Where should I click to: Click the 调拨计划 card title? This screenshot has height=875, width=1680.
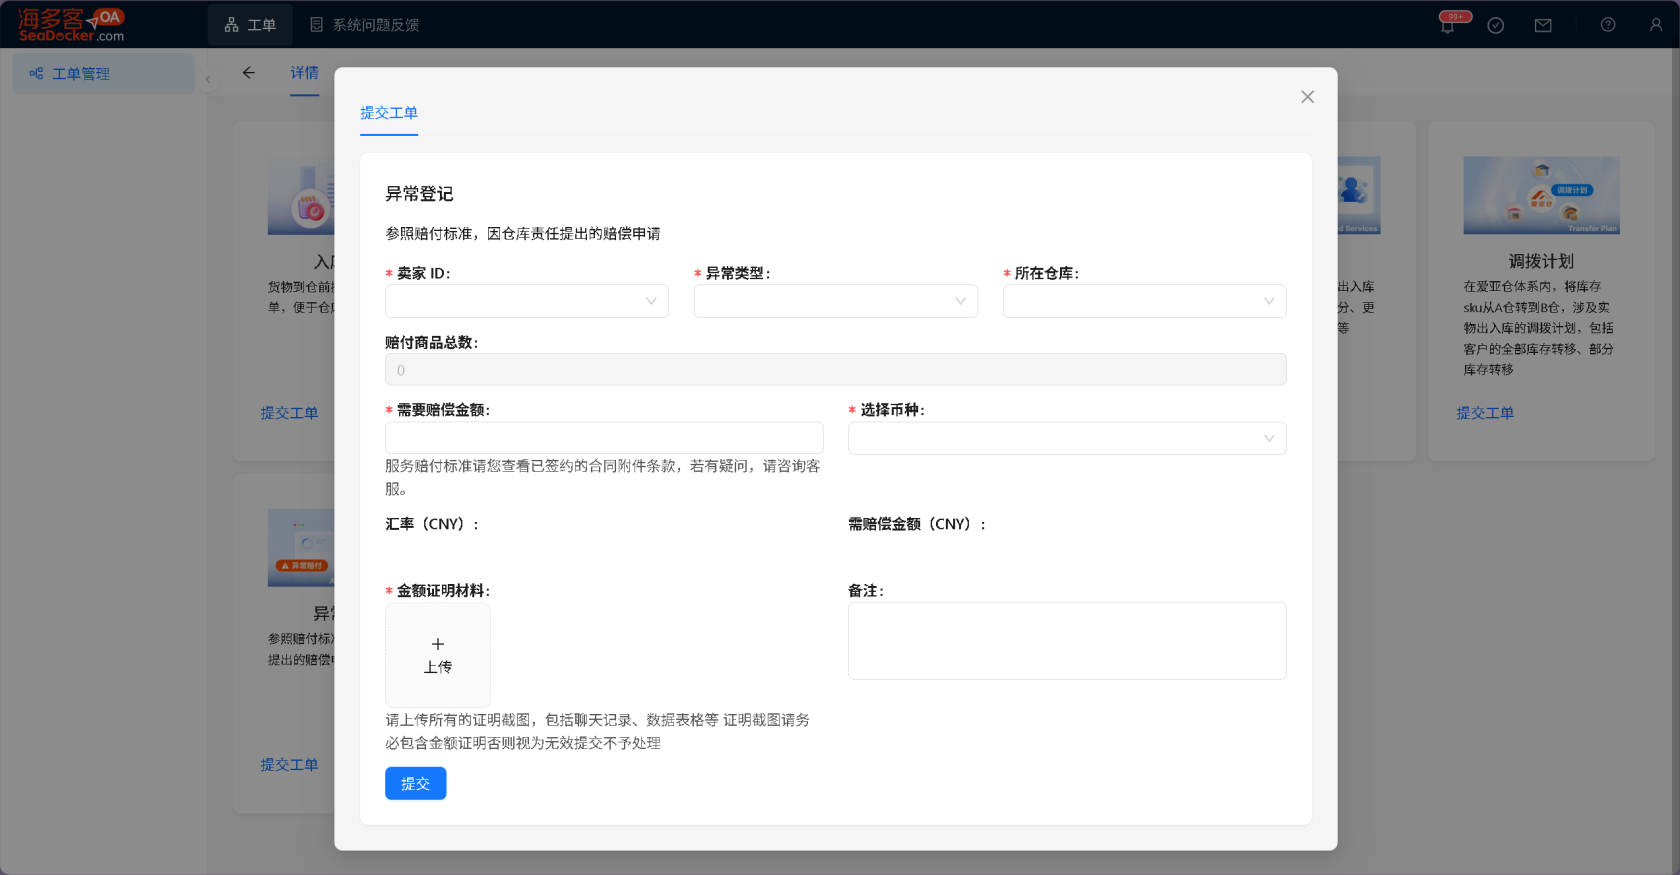(x=1541, y=261)
